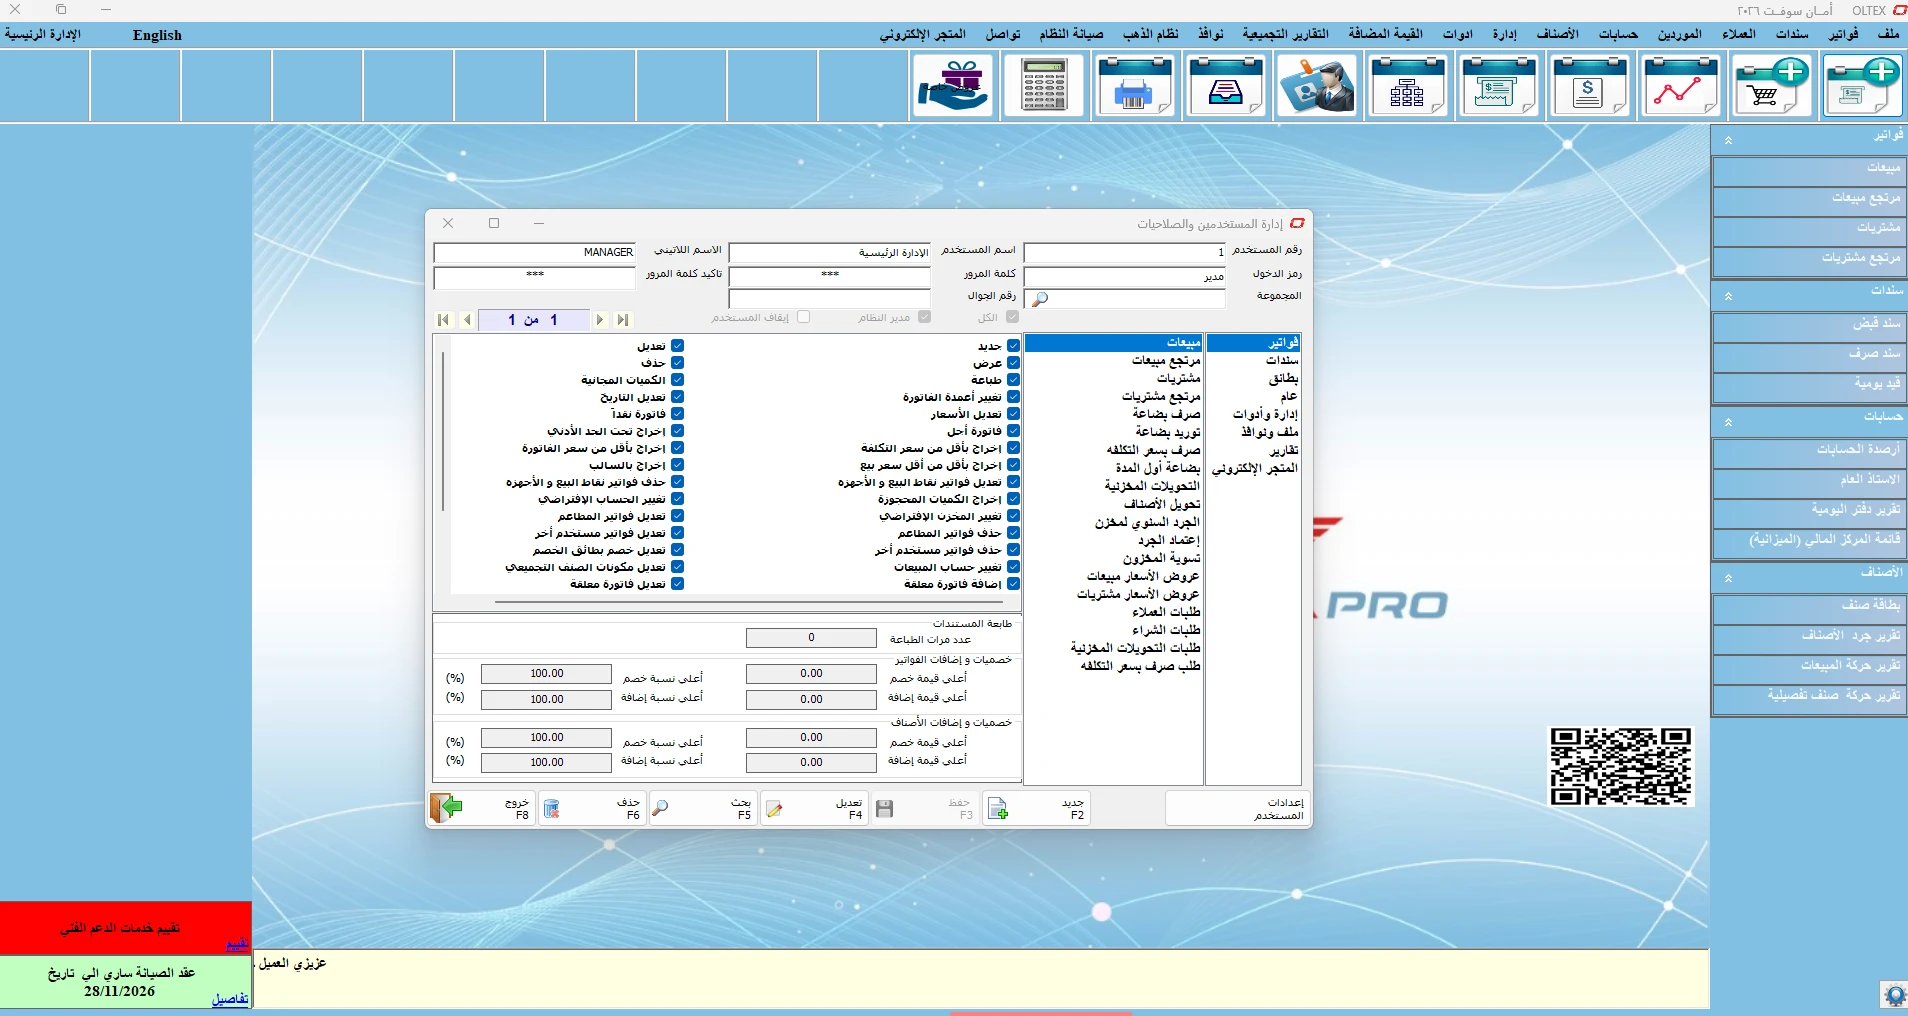Image resolution: width=1908 pixels, height=1016 pixels.
Task: Open the الأصناف menu
Action: [x=1557, y=34]
